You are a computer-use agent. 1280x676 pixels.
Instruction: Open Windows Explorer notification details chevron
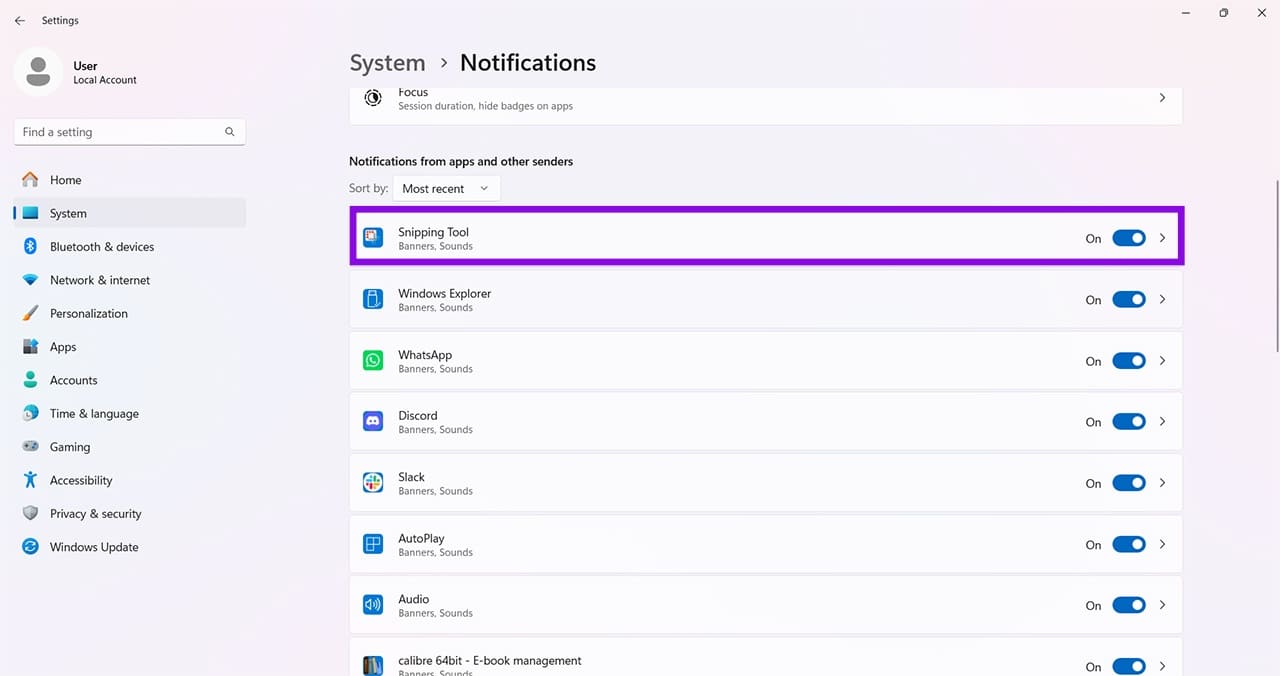coord(1162,300)
